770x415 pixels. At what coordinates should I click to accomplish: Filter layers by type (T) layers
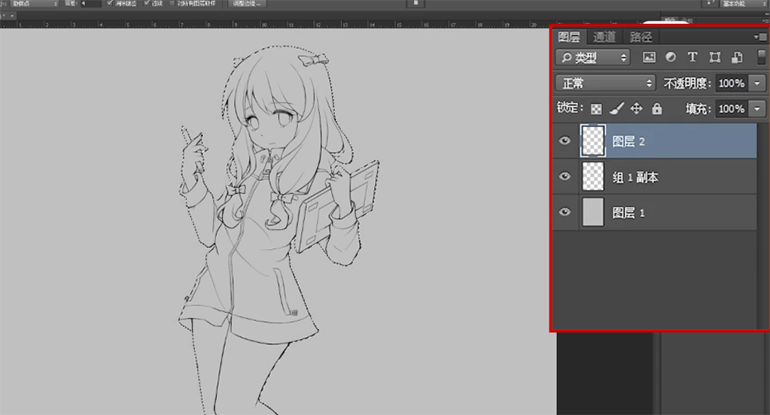[x=692, y=58]
